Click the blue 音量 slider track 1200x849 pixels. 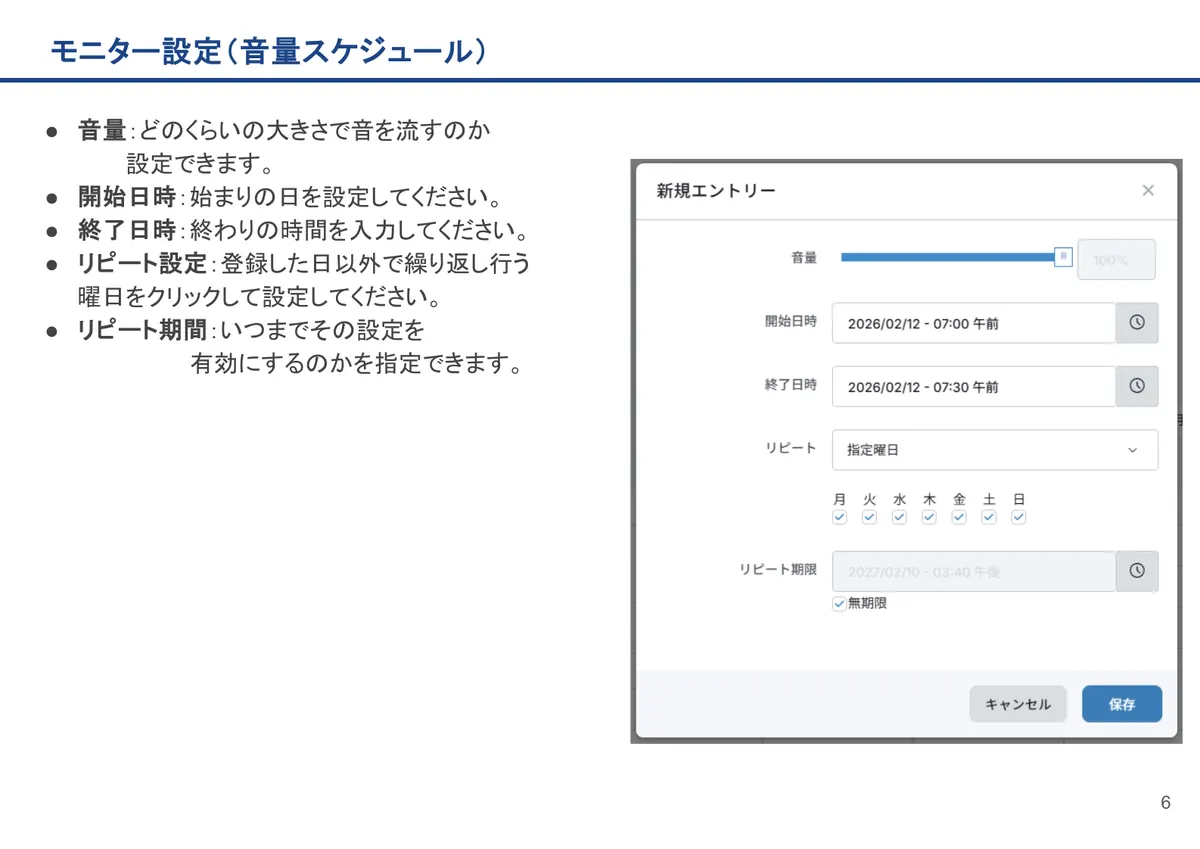point(948,257)
